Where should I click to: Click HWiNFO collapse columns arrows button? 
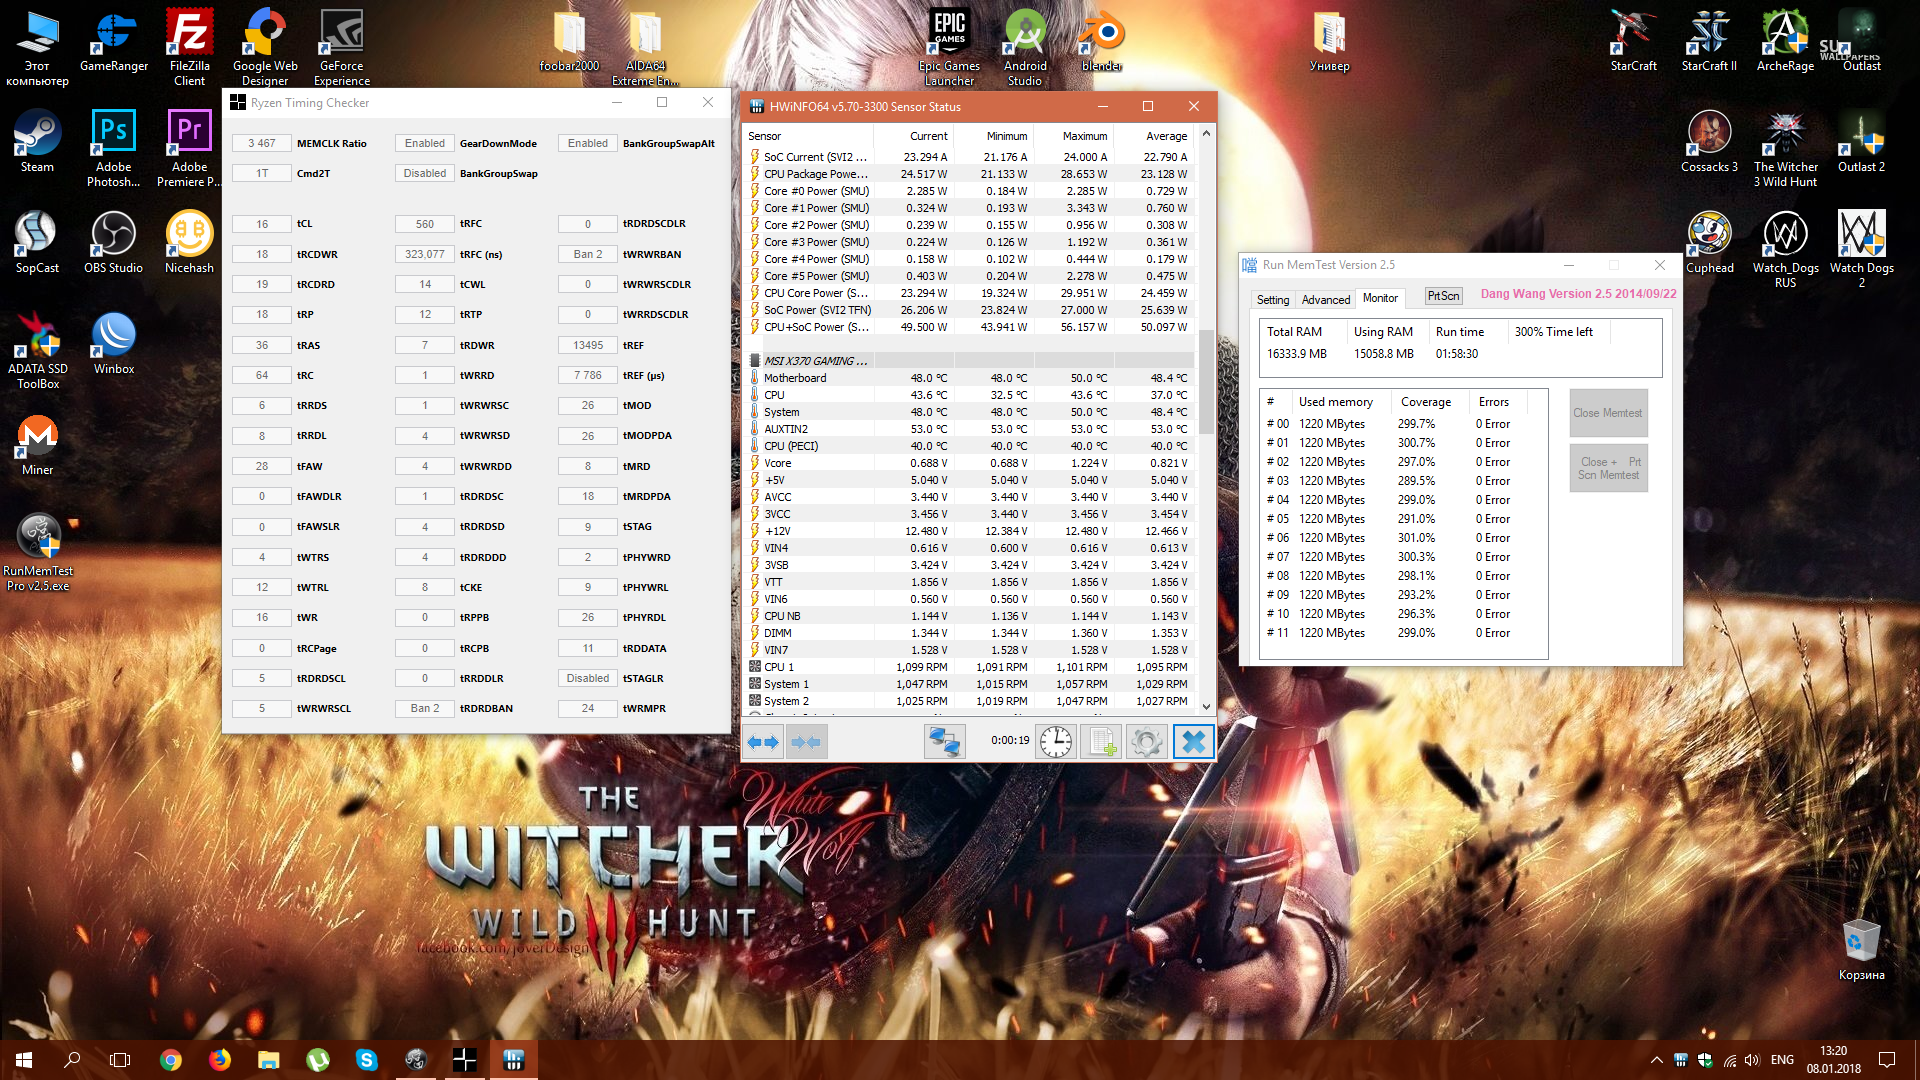tap(806, 742)
